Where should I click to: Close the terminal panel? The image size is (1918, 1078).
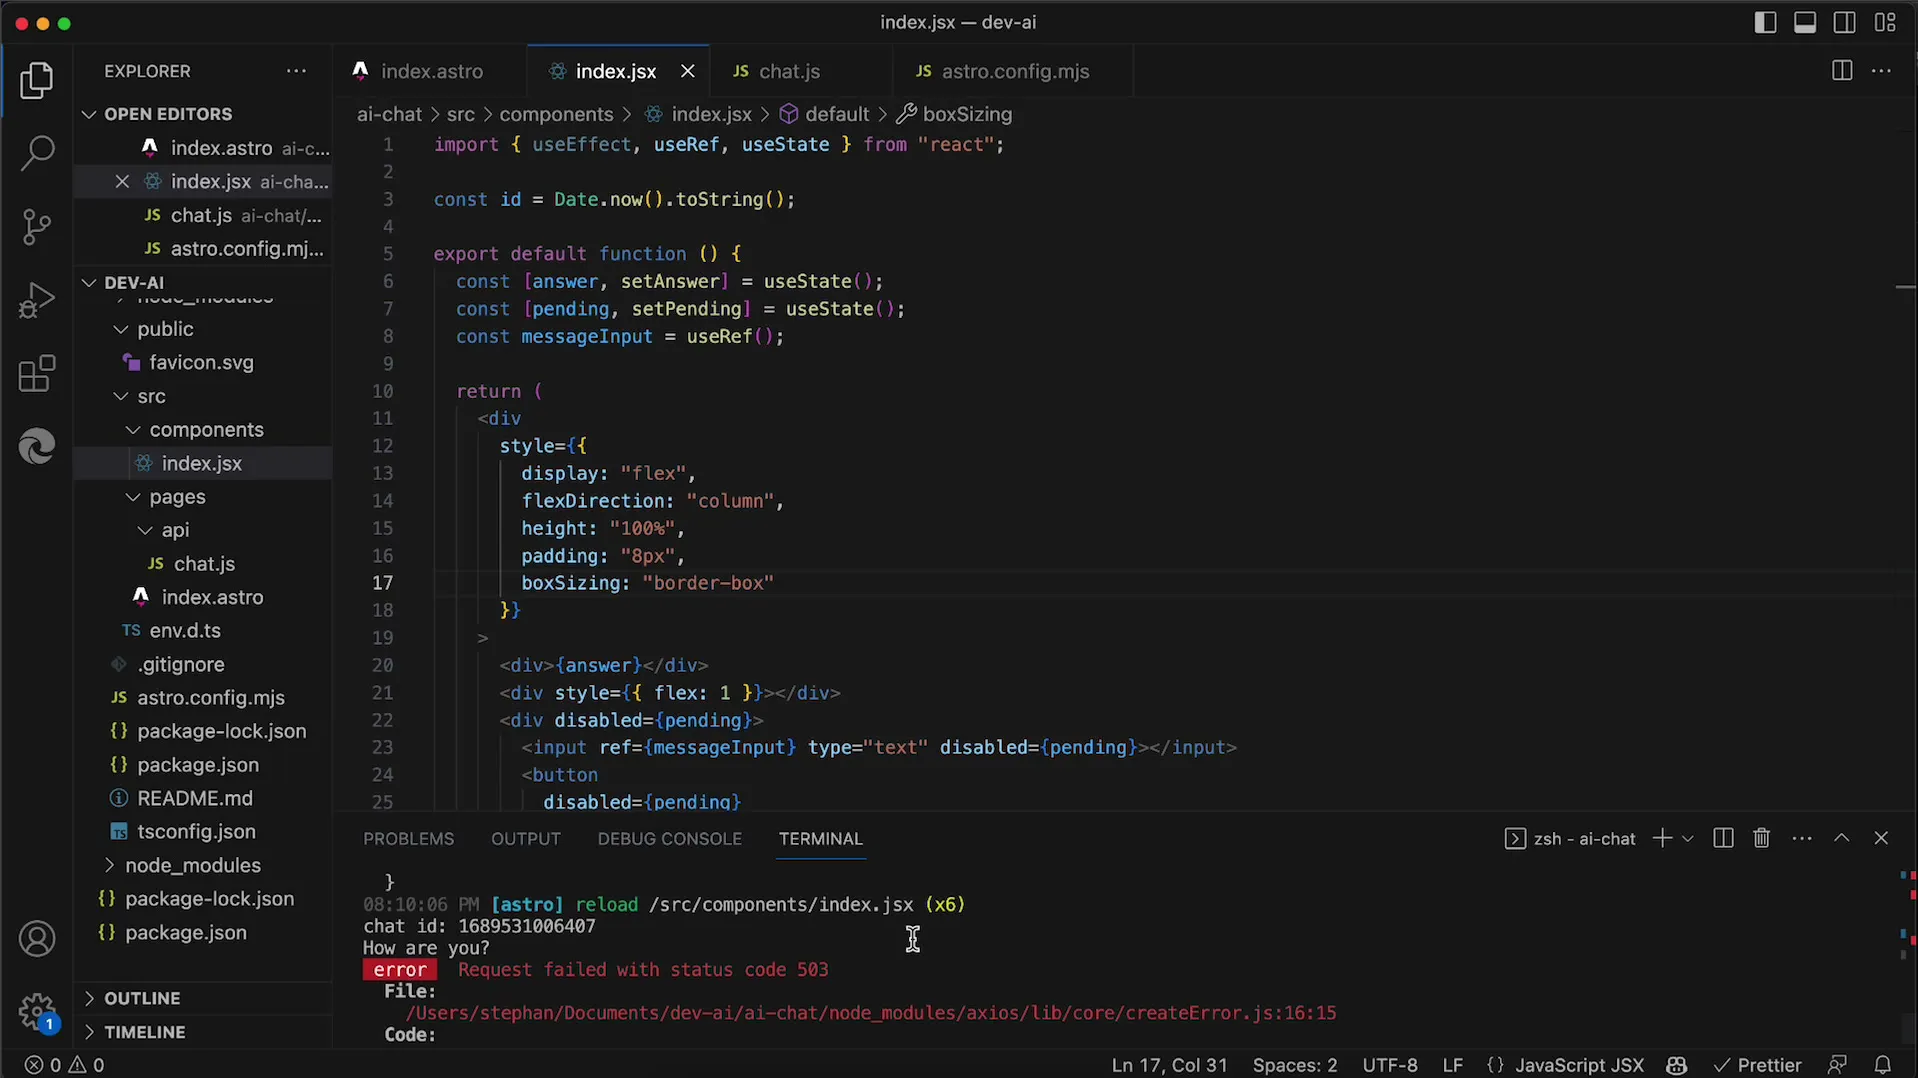[x=1881, y=838]
